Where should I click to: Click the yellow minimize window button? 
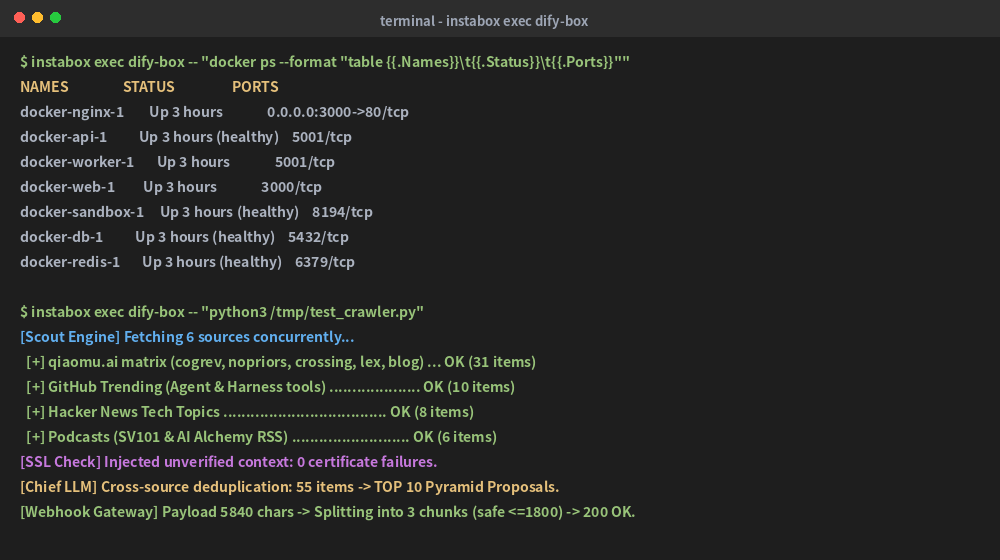point(38,17)
